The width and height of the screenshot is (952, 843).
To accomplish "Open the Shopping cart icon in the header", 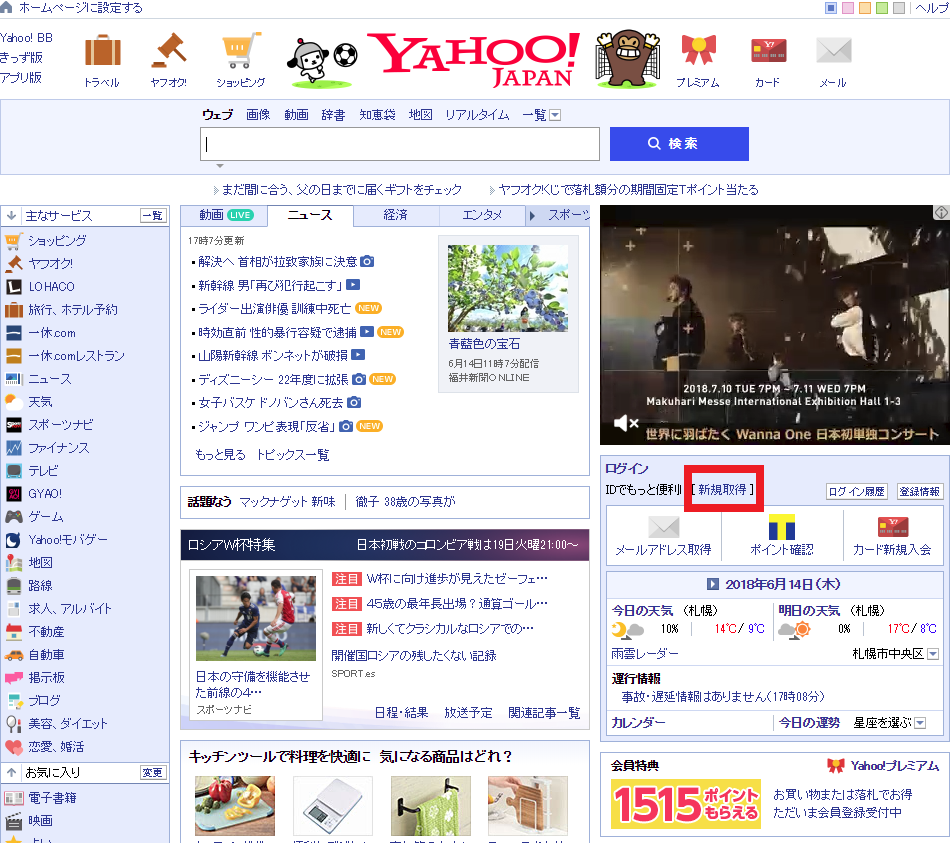I will tap(241, 50).
